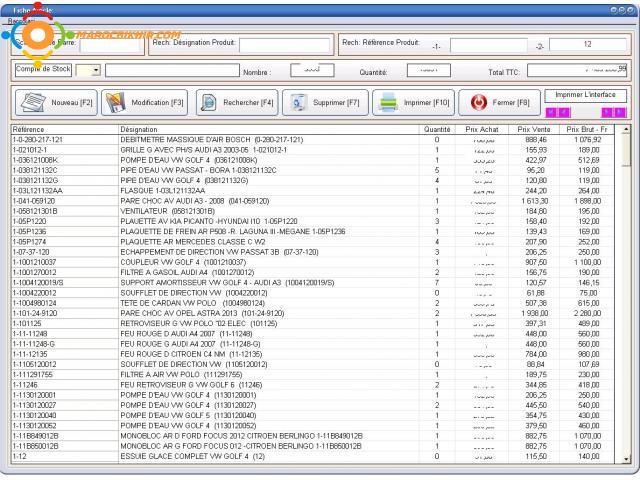Click the Nouveau [F2] button

point(56,102)
